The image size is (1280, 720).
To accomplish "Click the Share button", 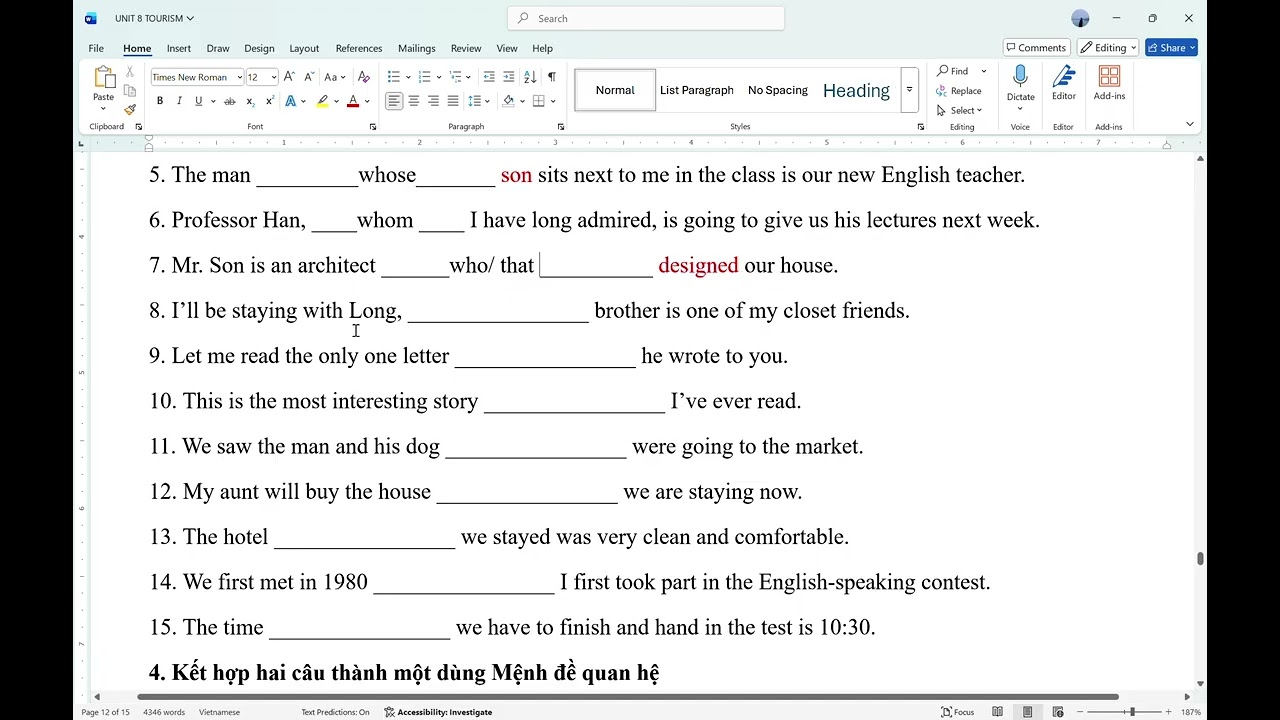I will (1171, 48).
